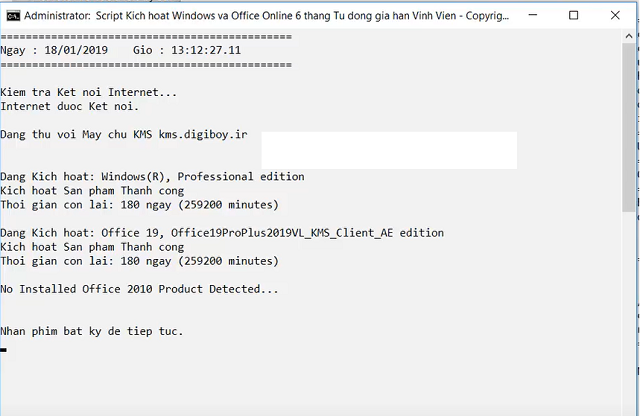
Task: Click the KMS server 'kms.digiboy.ir' text
Action: click(203, 134)
